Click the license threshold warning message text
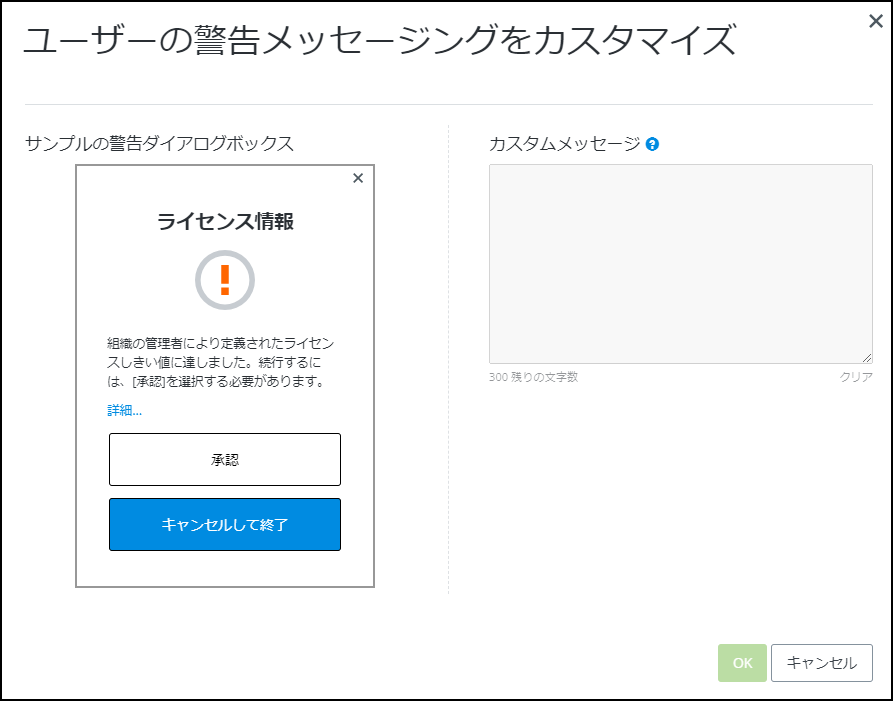The height and width of the screenshot is (701, 893). (x=221, y=362)
